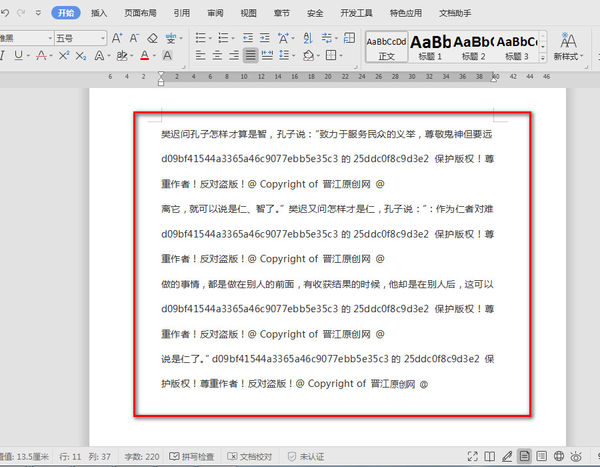The height and width of the screenshot is (467, 600).
Task: Apply the 标题 1 heading style
Action: pos(430,47)
